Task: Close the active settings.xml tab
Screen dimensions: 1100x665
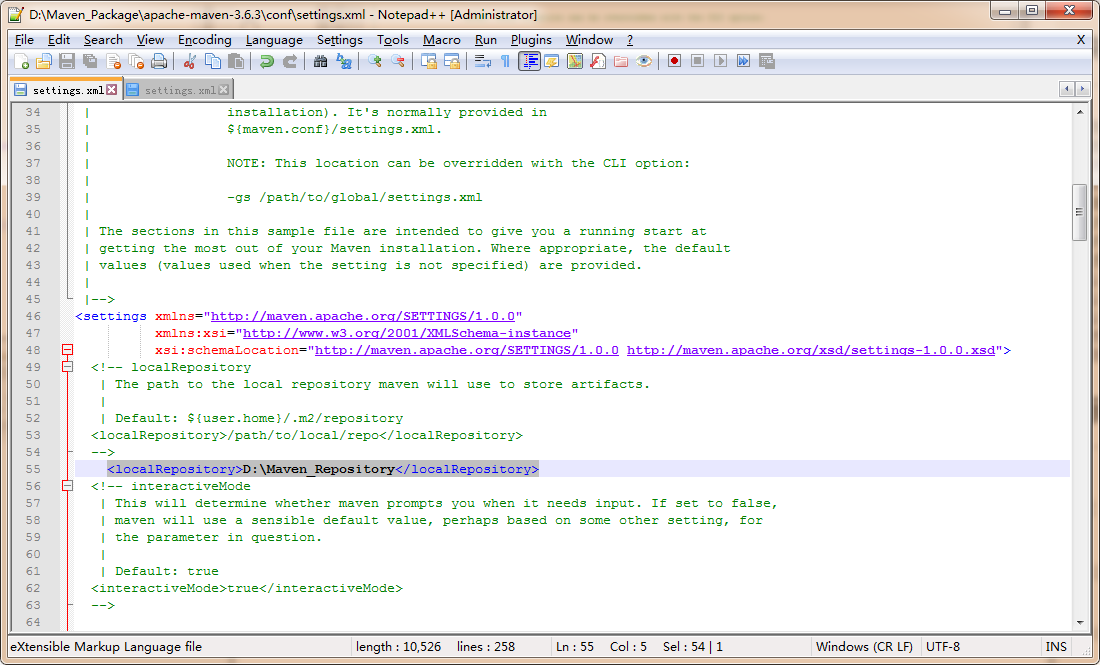Action: [x=112, y=90]
